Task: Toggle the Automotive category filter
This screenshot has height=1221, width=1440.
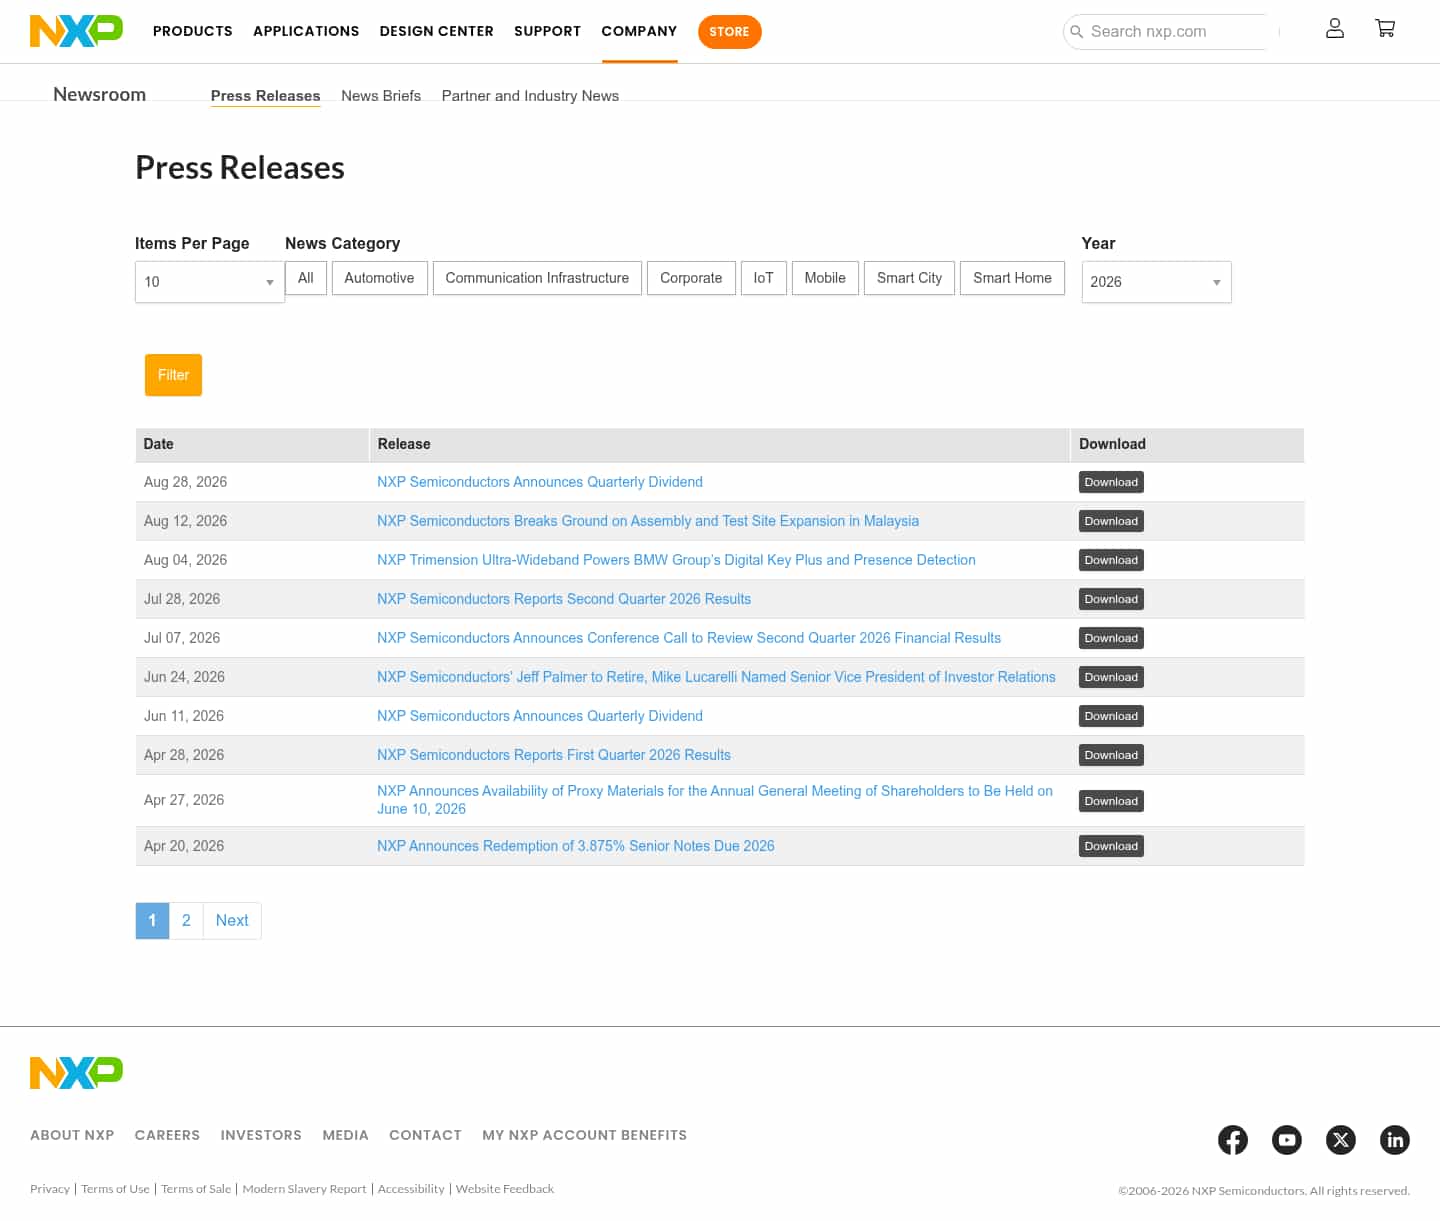Action: [x=379, y=278]
